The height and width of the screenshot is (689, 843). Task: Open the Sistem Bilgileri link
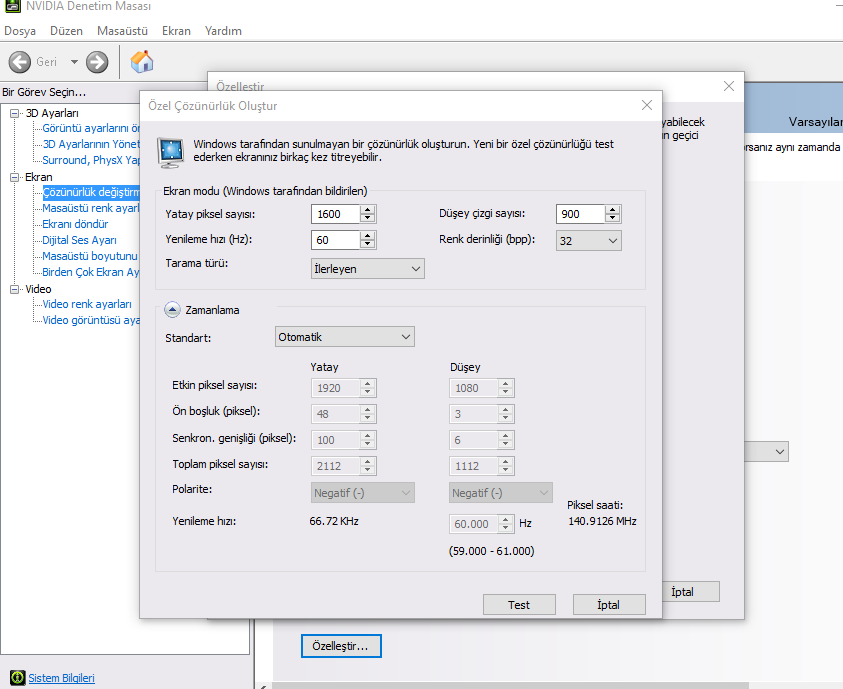point(61,678)
